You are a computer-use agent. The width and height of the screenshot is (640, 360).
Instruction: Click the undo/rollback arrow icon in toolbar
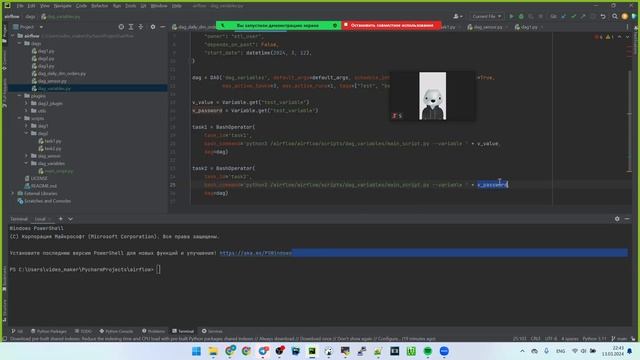(603, 16)
